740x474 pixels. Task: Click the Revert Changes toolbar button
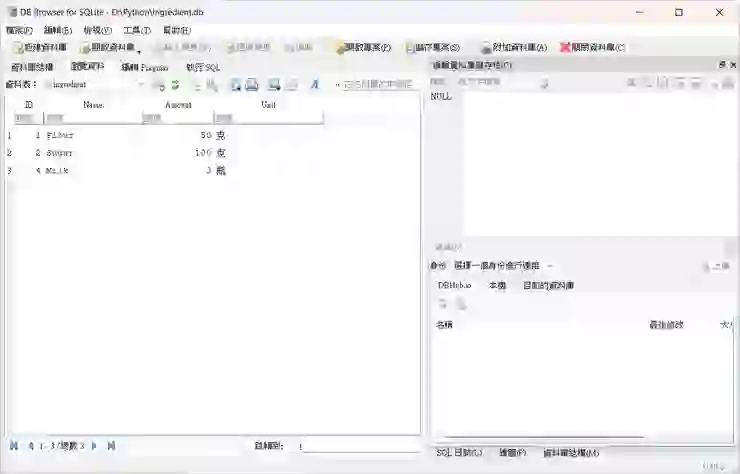(248, 48)
